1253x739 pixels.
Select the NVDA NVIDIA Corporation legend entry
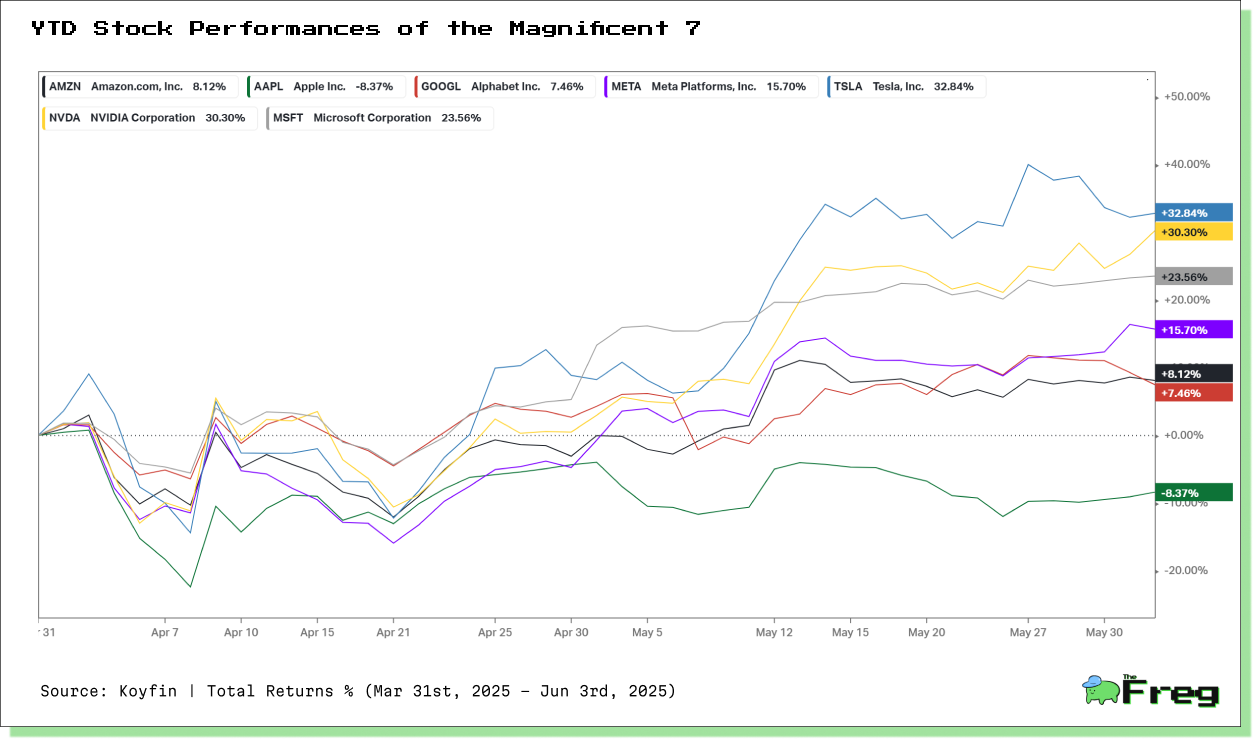point(150,118)
